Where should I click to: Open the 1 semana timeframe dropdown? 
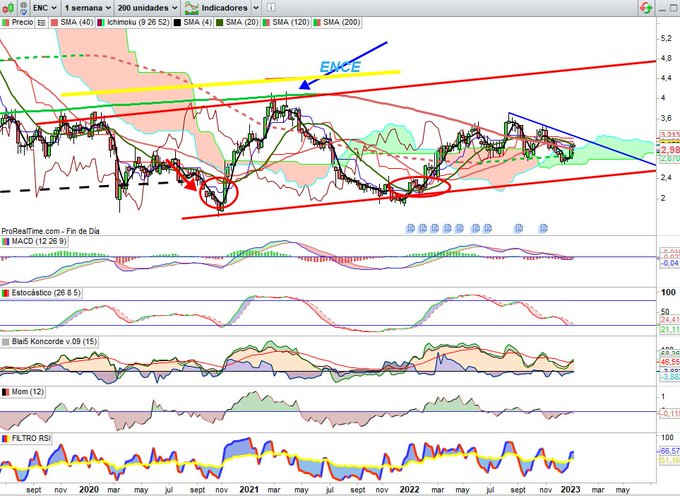[x=88, y=8]
